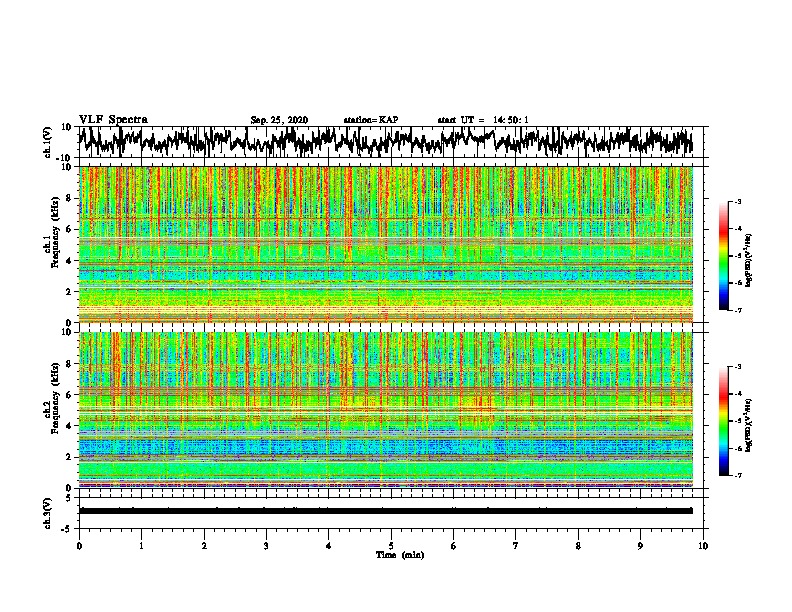Click the ch.3(V) panel label
This screenshot has height=612, width=792.
point(48,513)
